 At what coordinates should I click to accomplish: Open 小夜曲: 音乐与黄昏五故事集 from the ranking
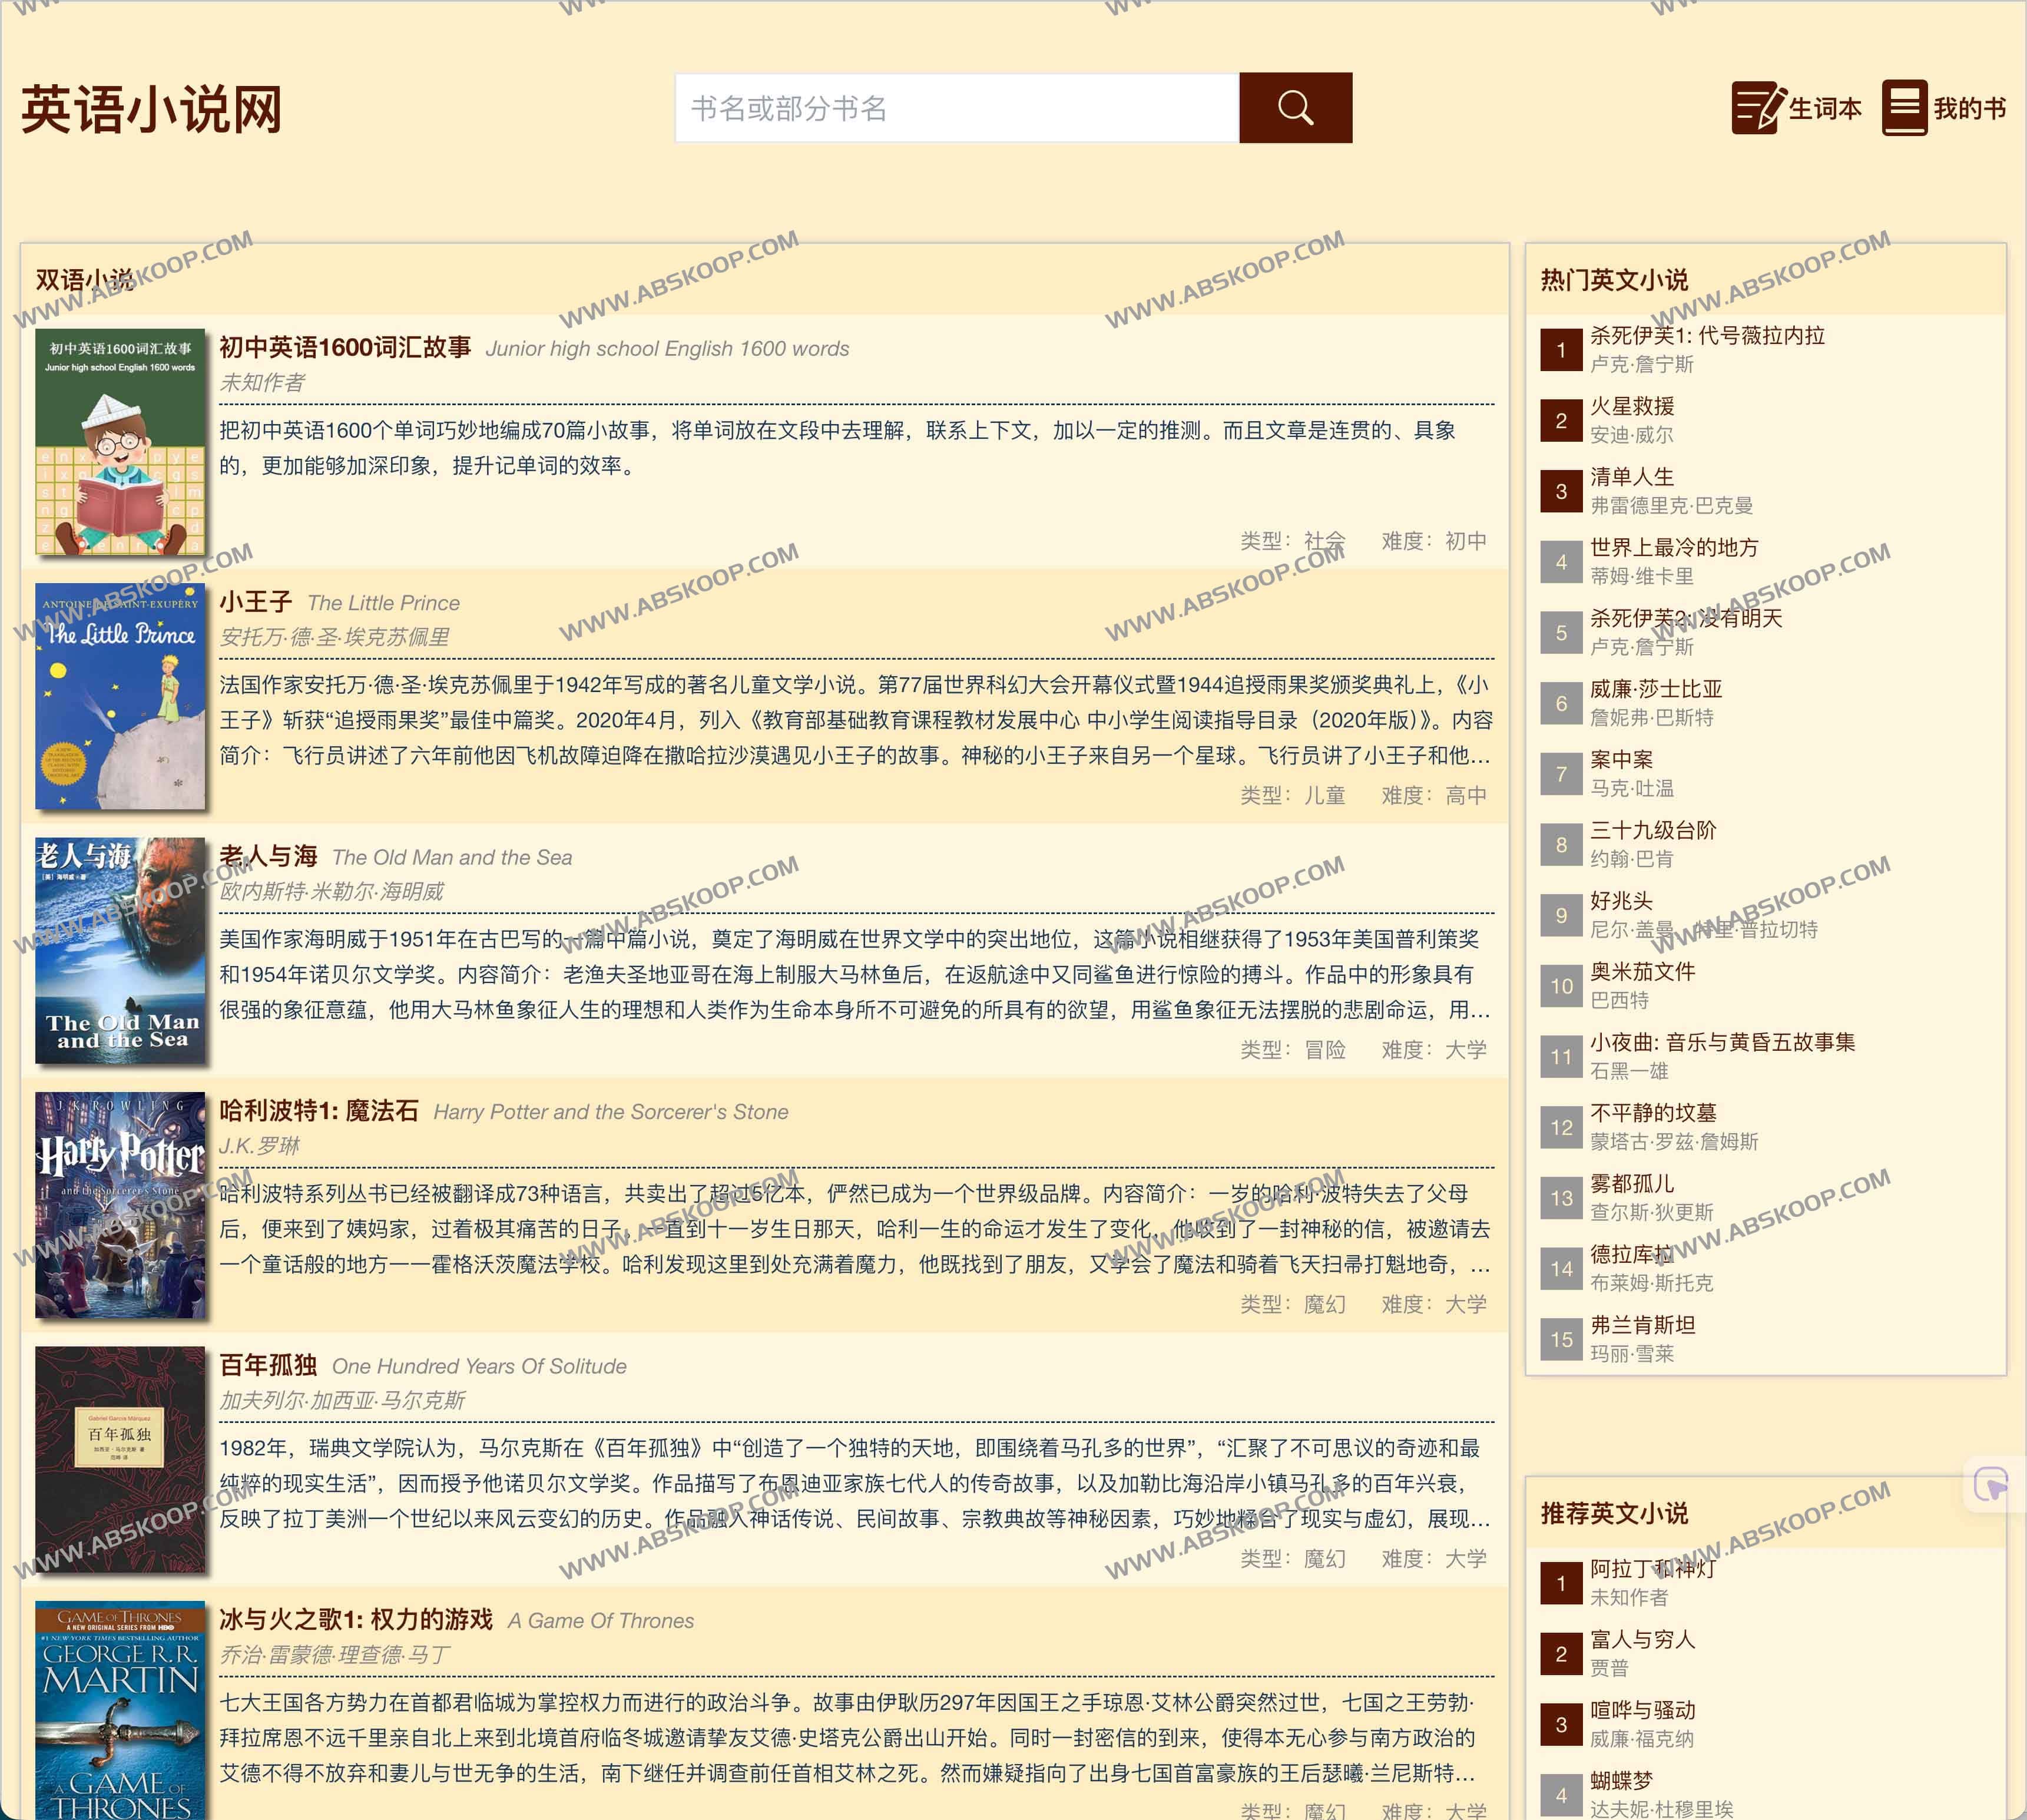click(x=1722, y=1042)
